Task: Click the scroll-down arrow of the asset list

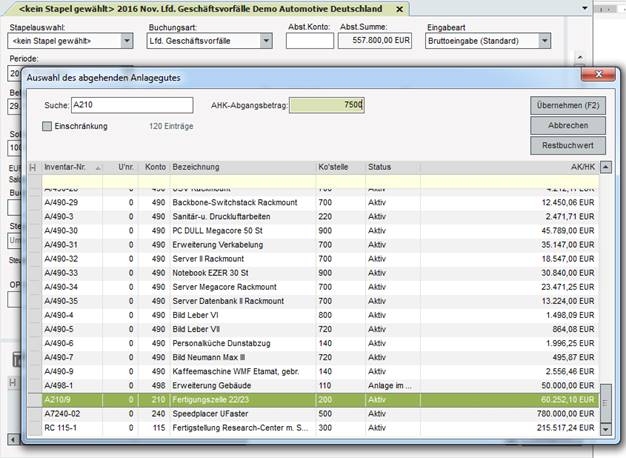Action: [606, 430]
